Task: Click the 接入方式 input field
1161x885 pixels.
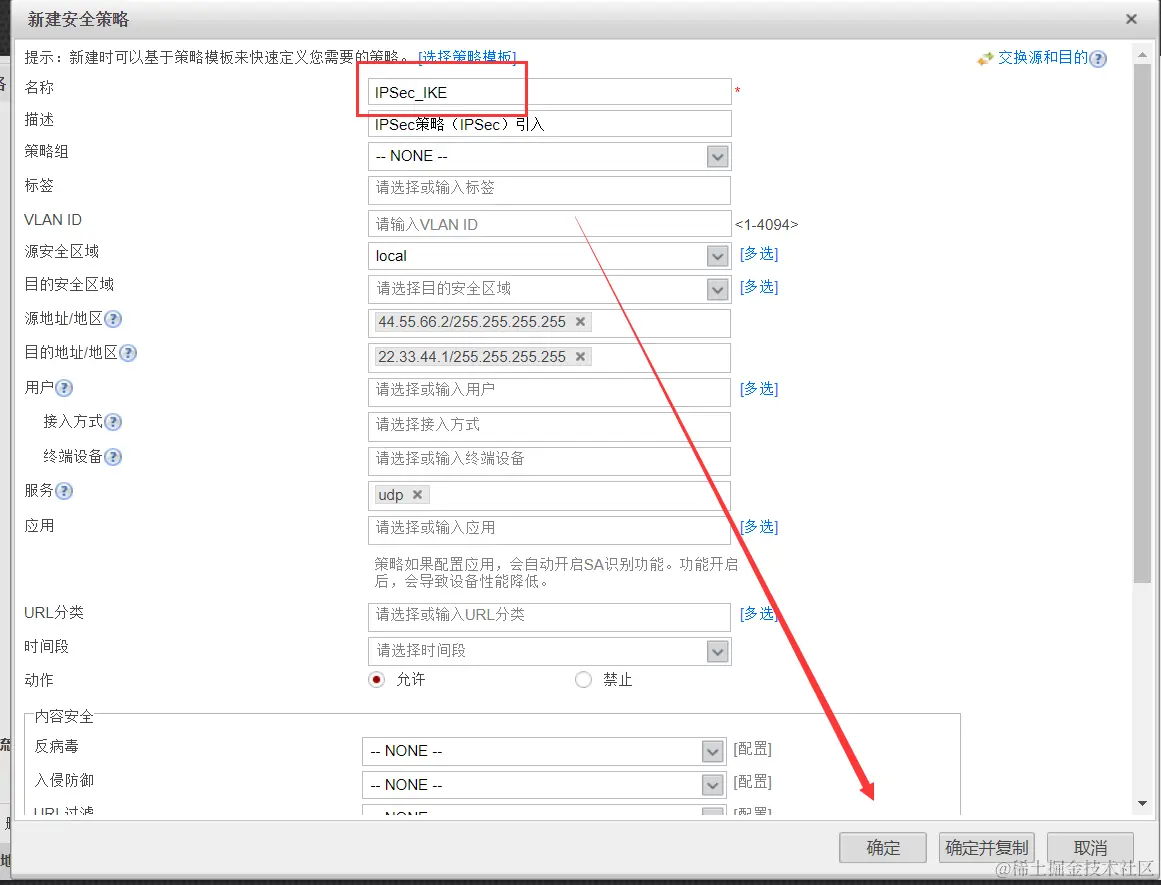Action: (549, 427)
